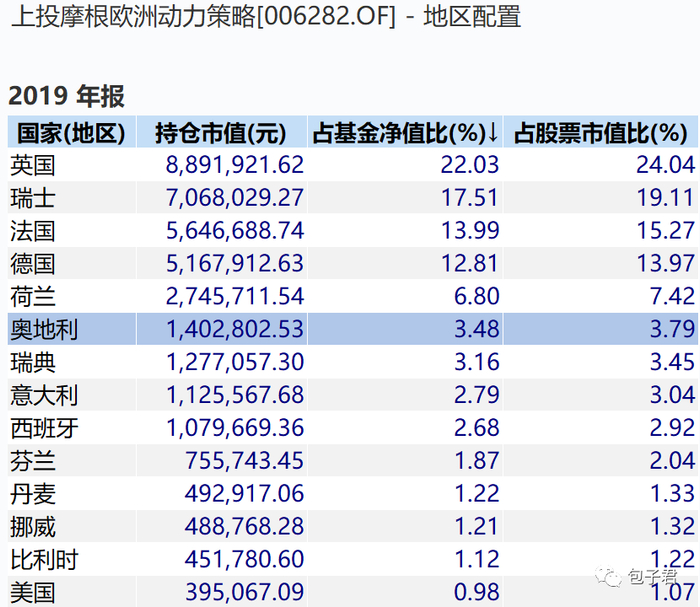Click the stock ratio 15.27
The width and height of the screenshot is (700, 607).
pyautogui.click(x=665, y=231)
